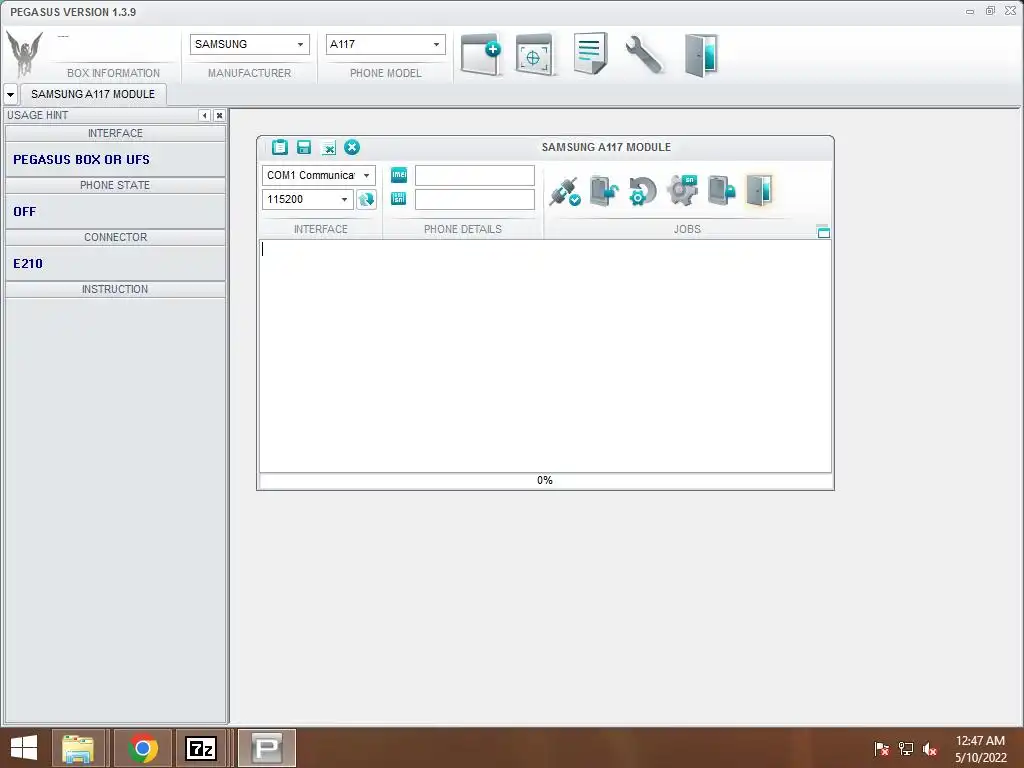Click the JOBS section label
This screenshot has width=1024, height=768.
tap(687, 229)
